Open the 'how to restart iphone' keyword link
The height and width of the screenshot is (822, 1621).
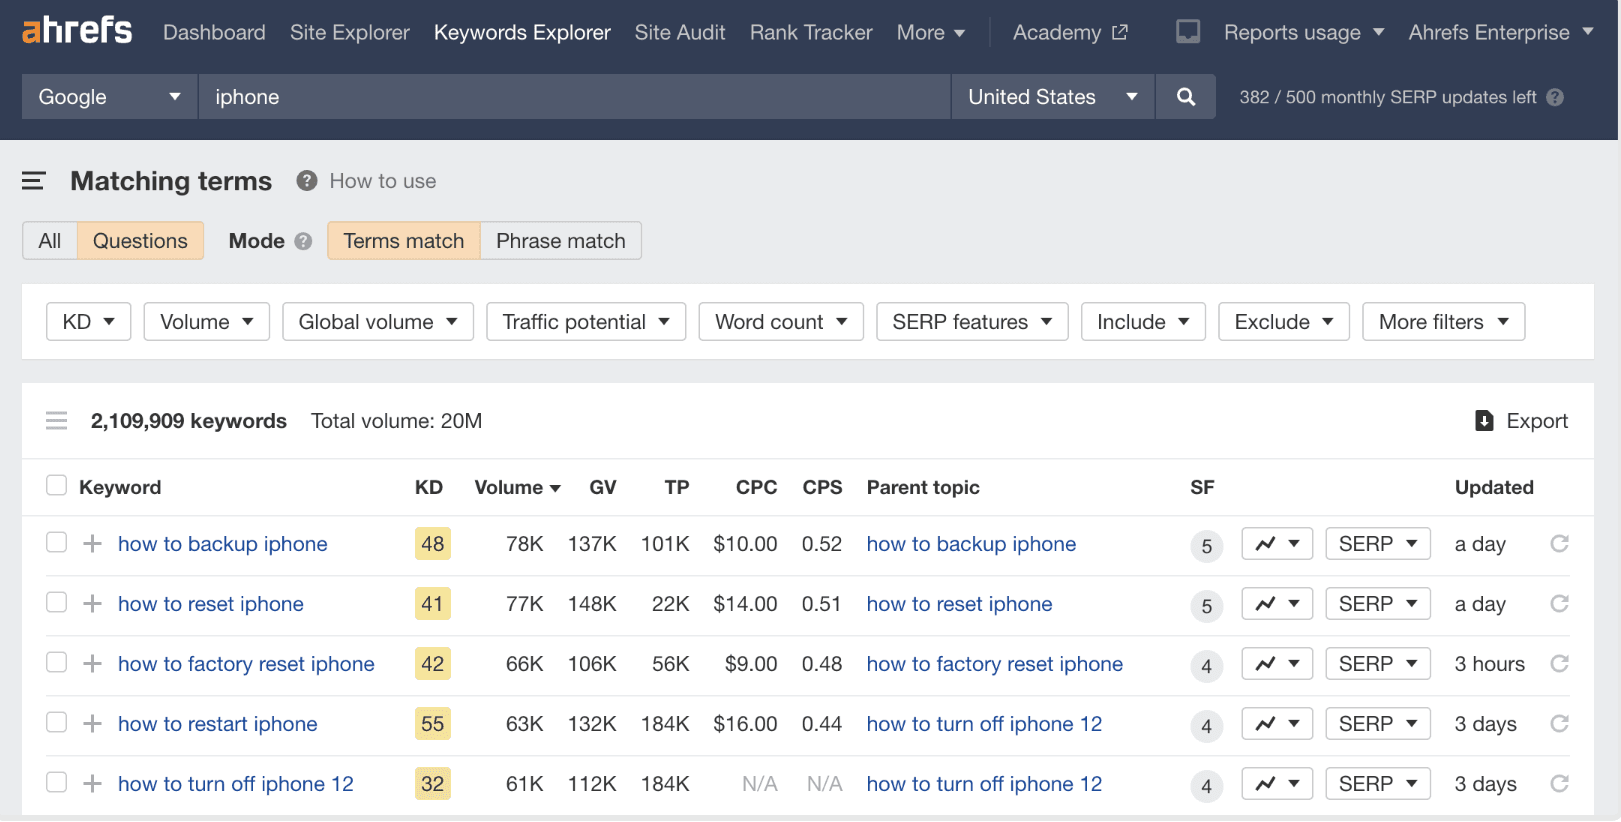tap(218, 724)
